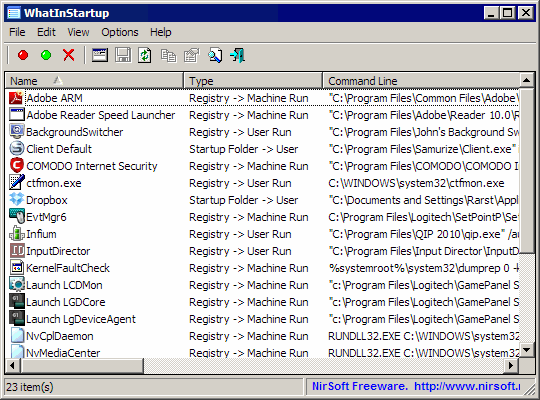540x400 pixels.
Task: Click the Copy selected items icon
Action: [x=168, y=55]
